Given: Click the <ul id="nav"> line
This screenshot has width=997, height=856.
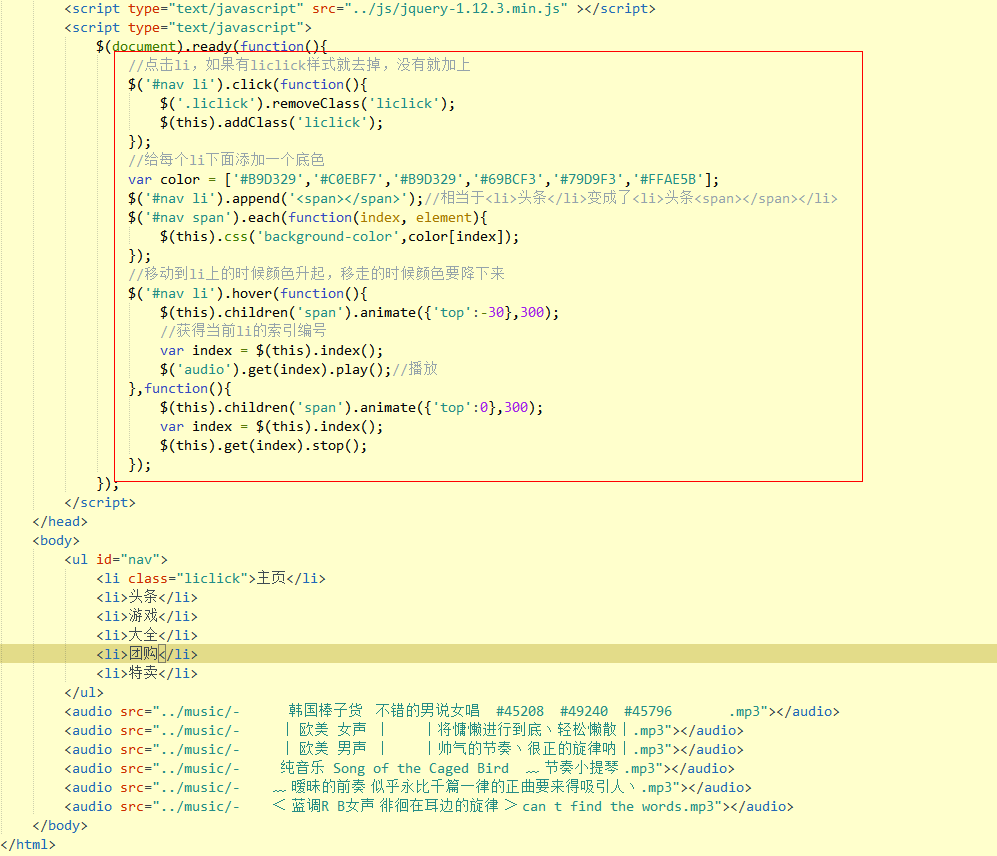Looking at the screenshot, I should 116,560.
